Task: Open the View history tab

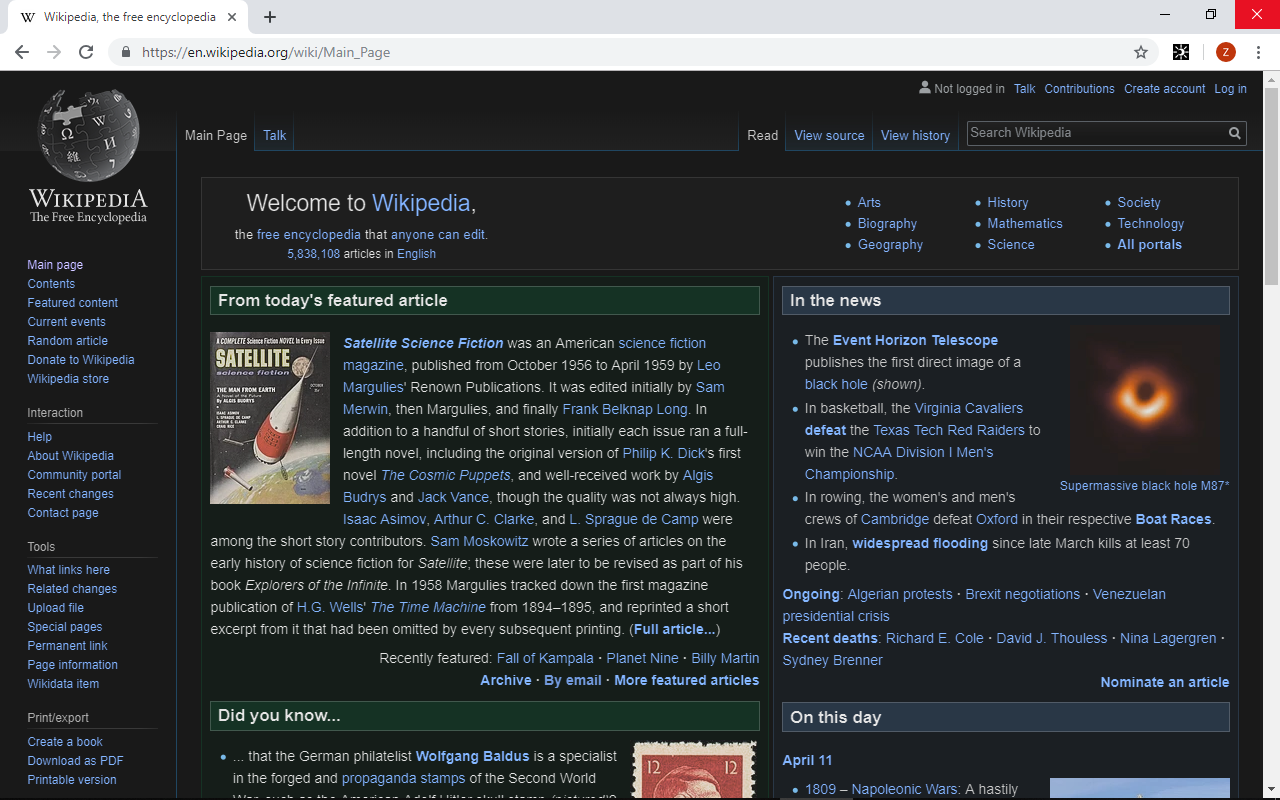Action: [x=915, y=135]
